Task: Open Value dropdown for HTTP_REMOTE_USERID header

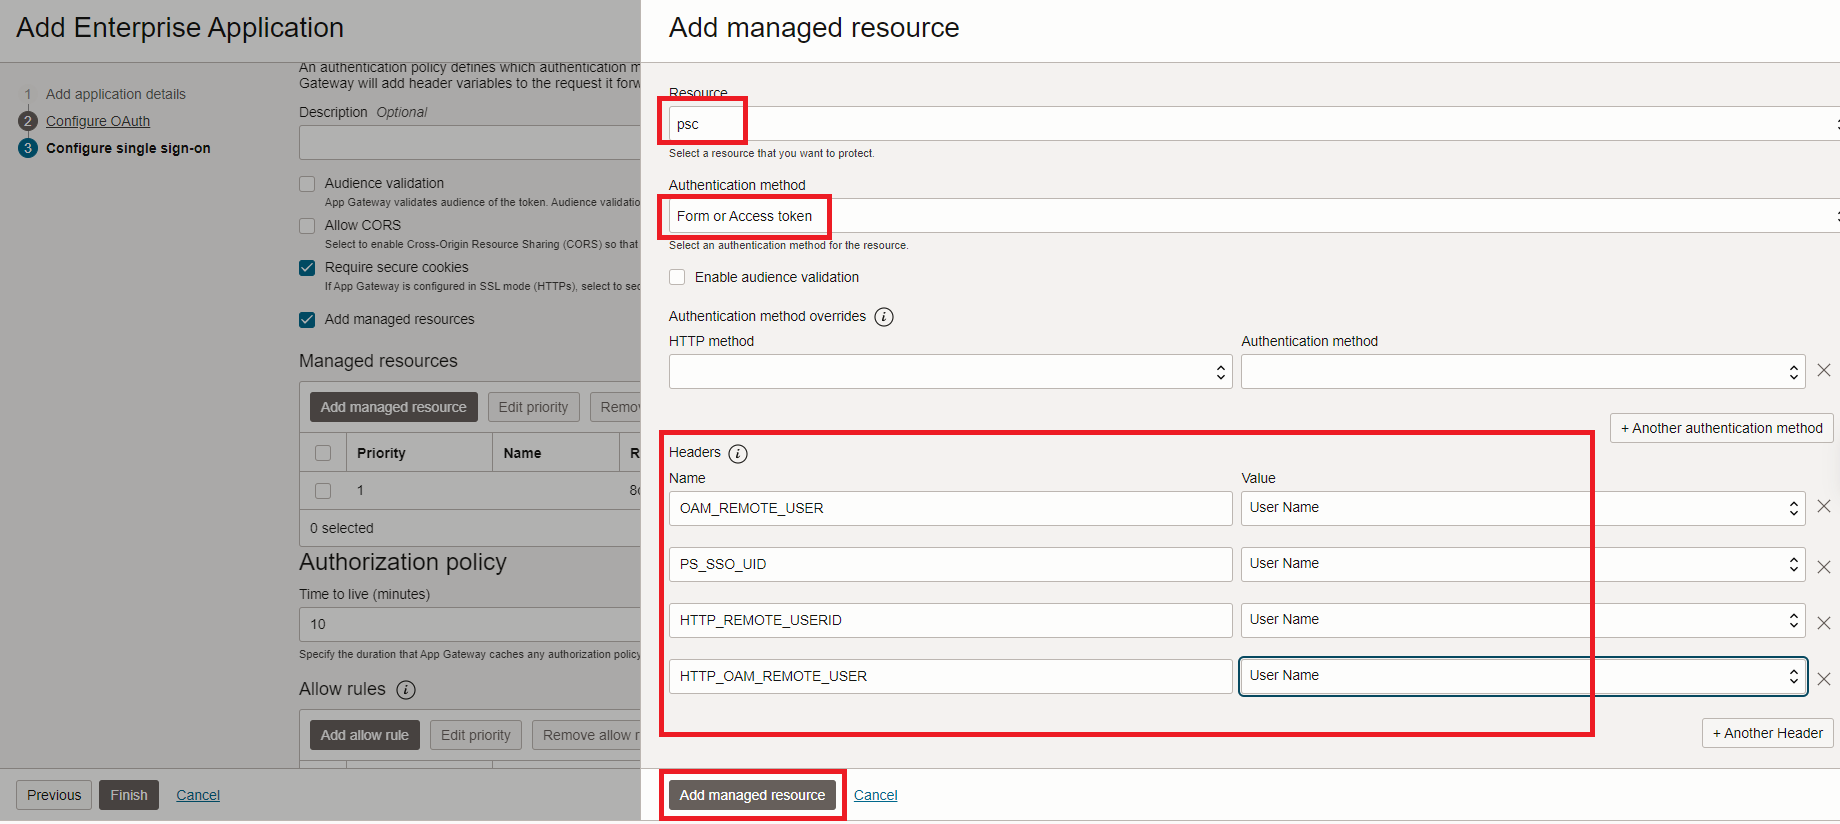Action: coord(1523,620)
